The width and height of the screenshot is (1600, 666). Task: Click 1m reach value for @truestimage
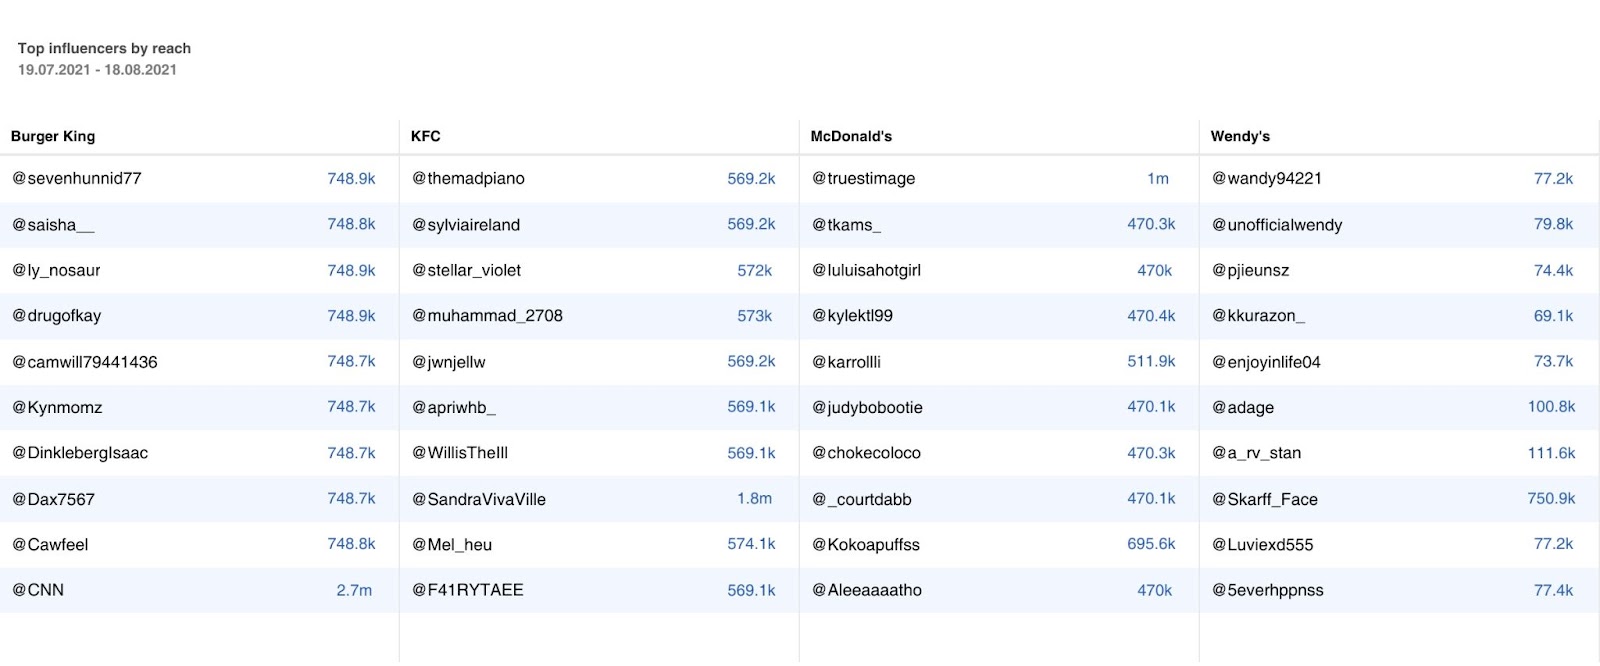pos(1158,178)
